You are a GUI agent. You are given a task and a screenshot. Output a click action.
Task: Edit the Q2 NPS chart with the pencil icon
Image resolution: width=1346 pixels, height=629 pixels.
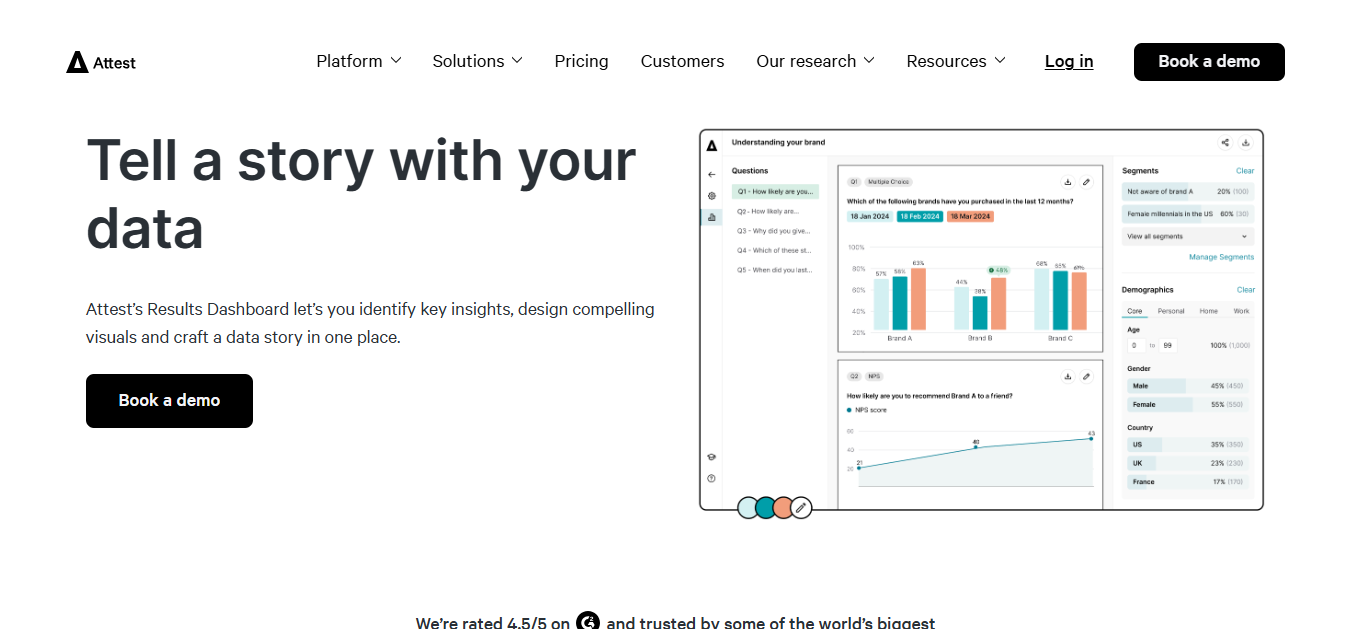pos(1087,377)
